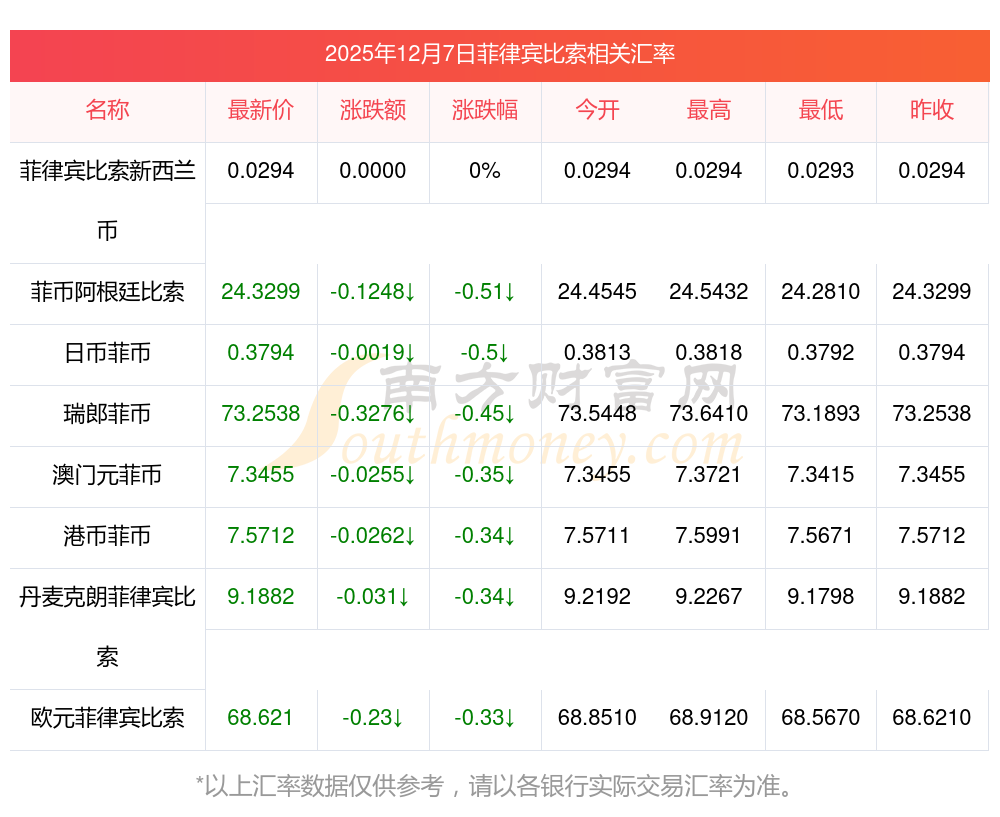Click the change value -0.23↓
Viewport: 1000px width, 817px height.
372,718
